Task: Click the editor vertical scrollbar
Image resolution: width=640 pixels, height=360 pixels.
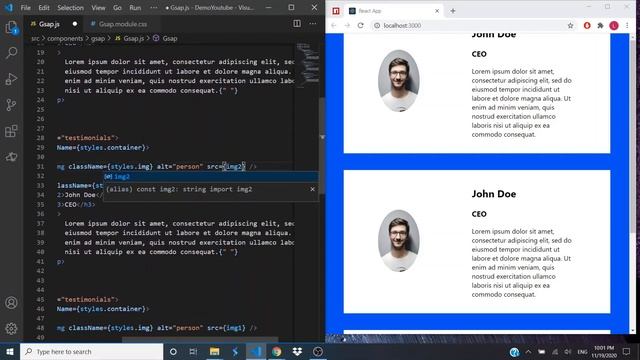Action: [322, 145]
